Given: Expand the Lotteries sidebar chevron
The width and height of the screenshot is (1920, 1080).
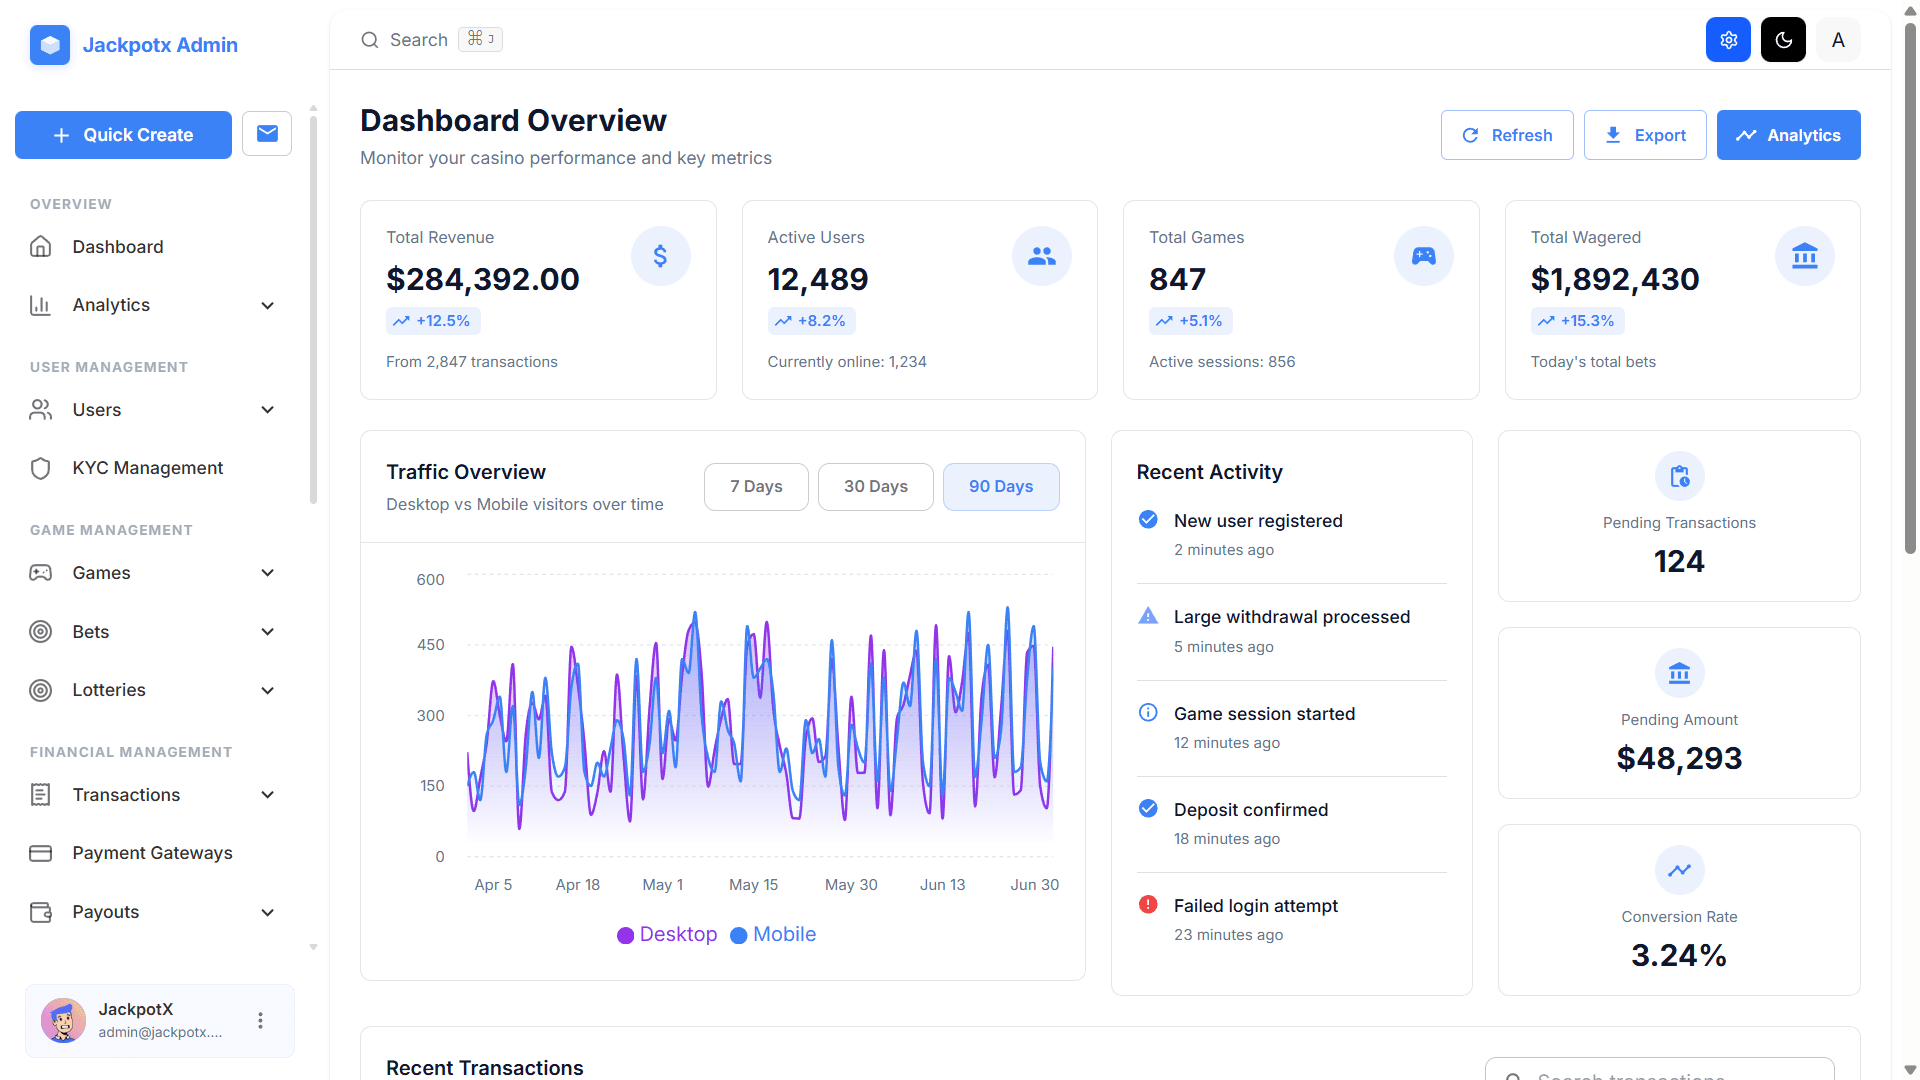Looking at the screenshot, I should tap(267, 690).
